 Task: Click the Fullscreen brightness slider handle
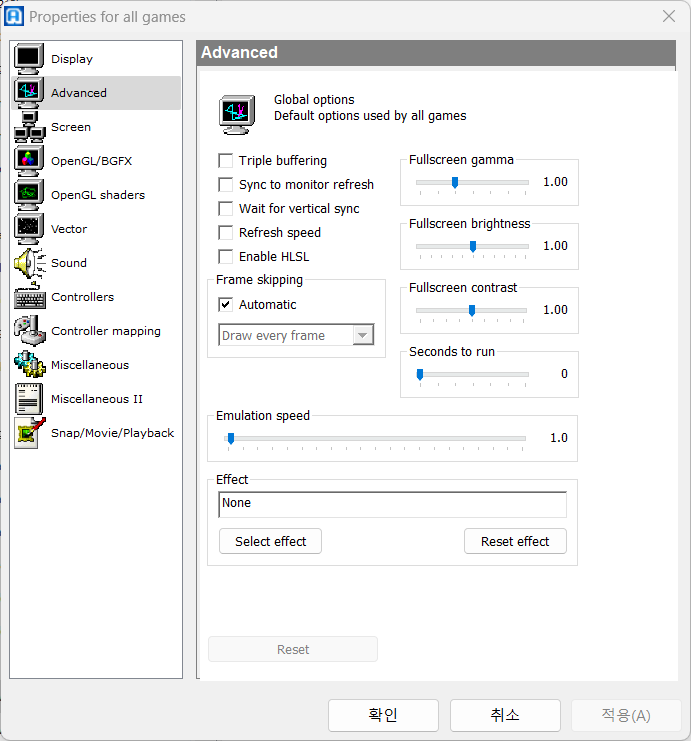coord(473,246)
